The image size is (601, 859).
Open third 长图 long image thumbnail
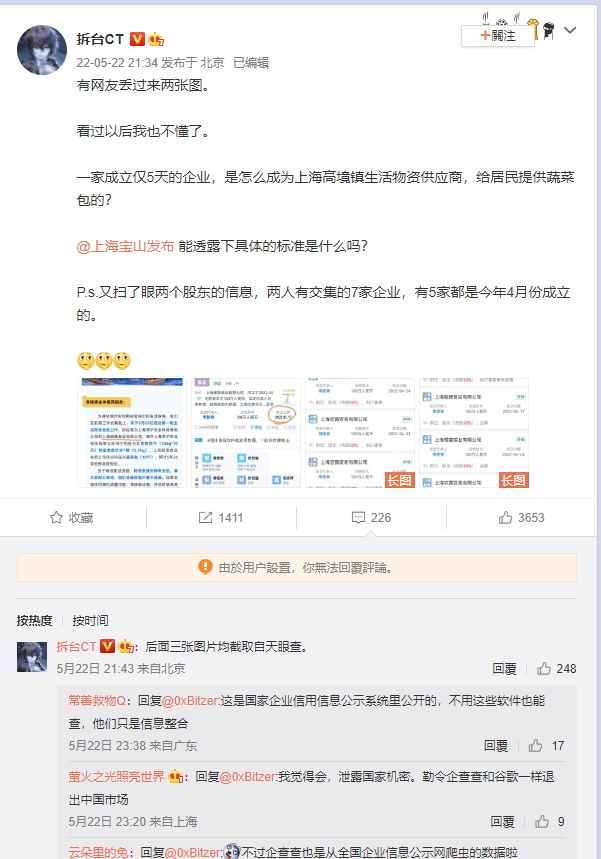[x=360, y=433]
